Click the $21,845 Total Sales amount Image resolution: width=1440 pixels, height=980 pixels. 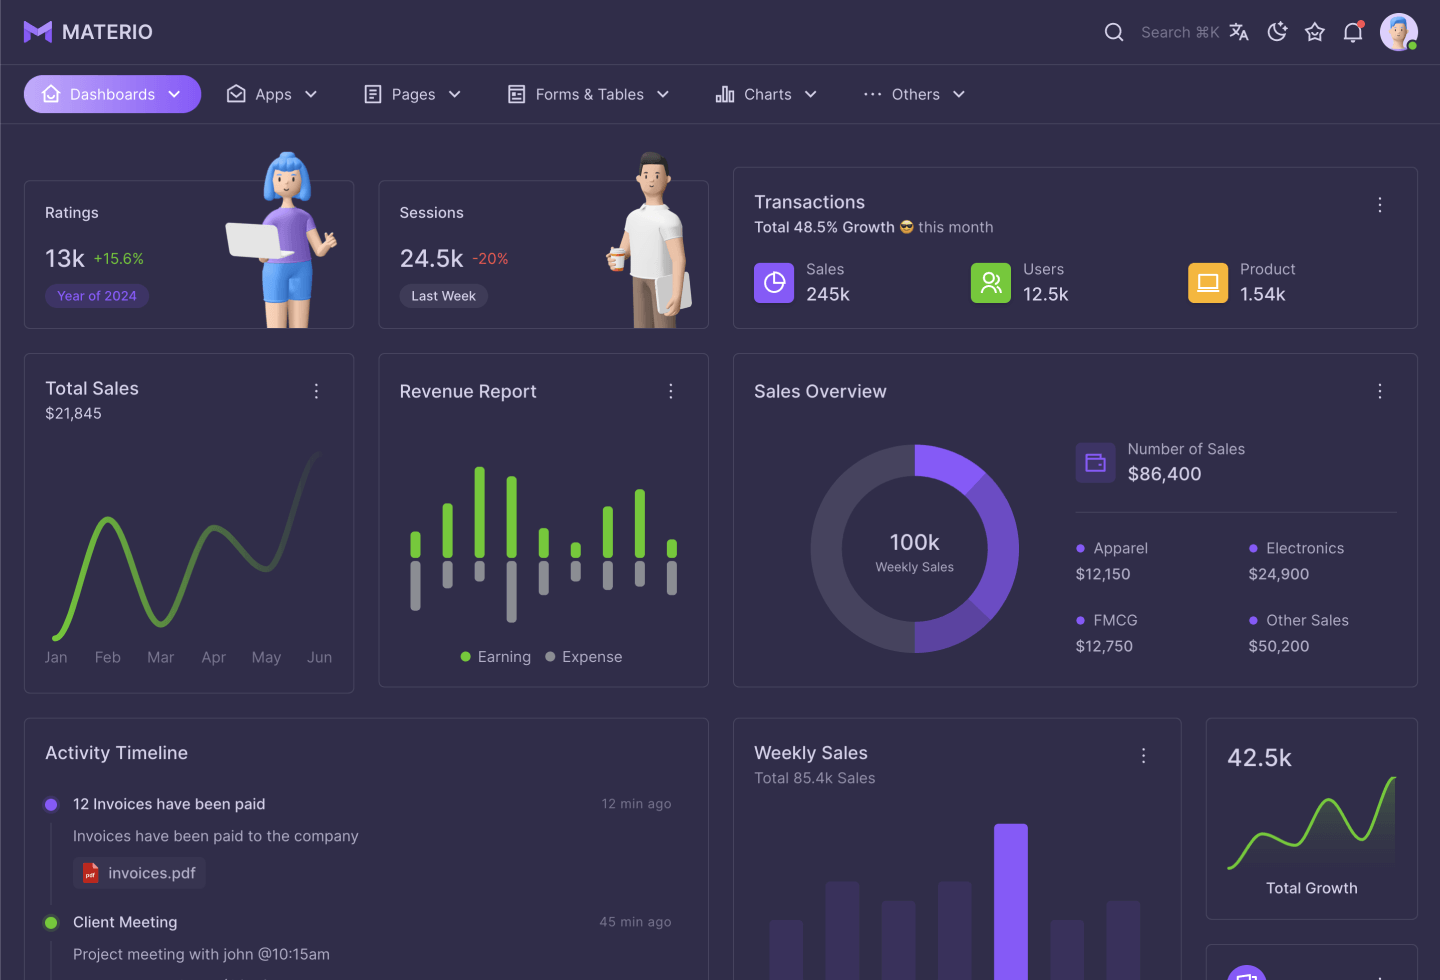(73, 413)
